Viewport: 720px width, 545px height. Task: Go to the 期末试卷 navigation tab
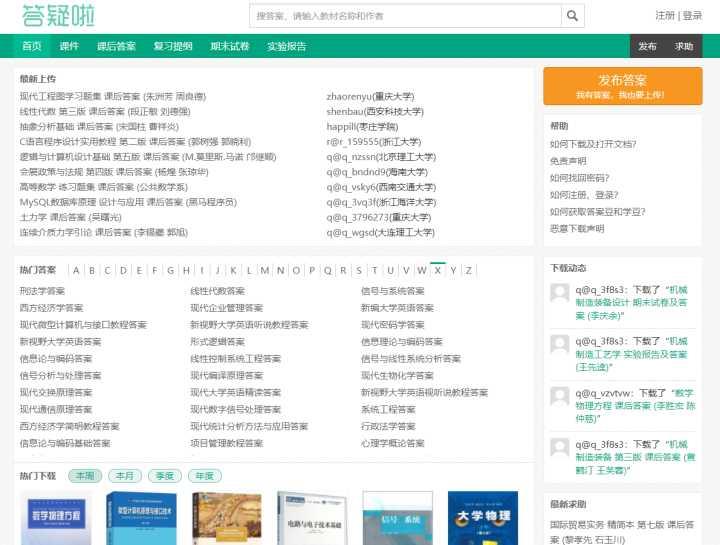click(x=230, y=46)
